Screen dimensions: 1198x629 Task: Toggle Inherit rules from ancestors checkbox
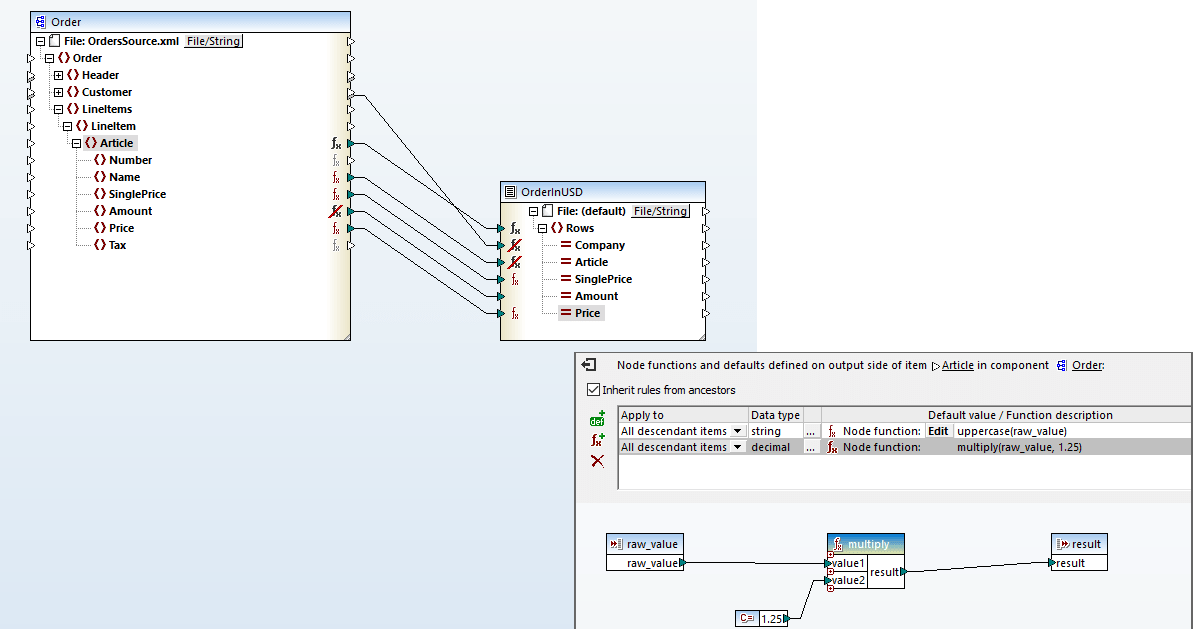[593, 390]
